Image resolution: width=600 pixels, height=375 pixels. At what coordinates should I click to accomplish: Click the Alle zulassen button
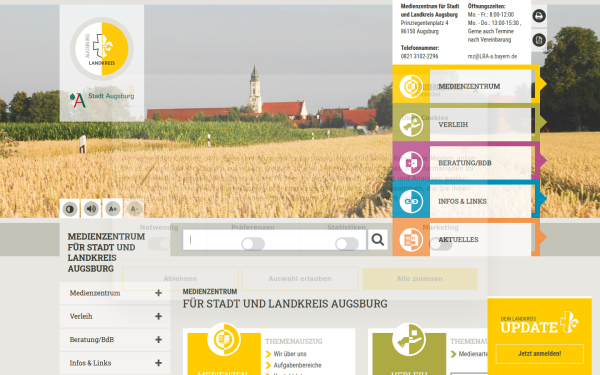click(x=420, y=279)
